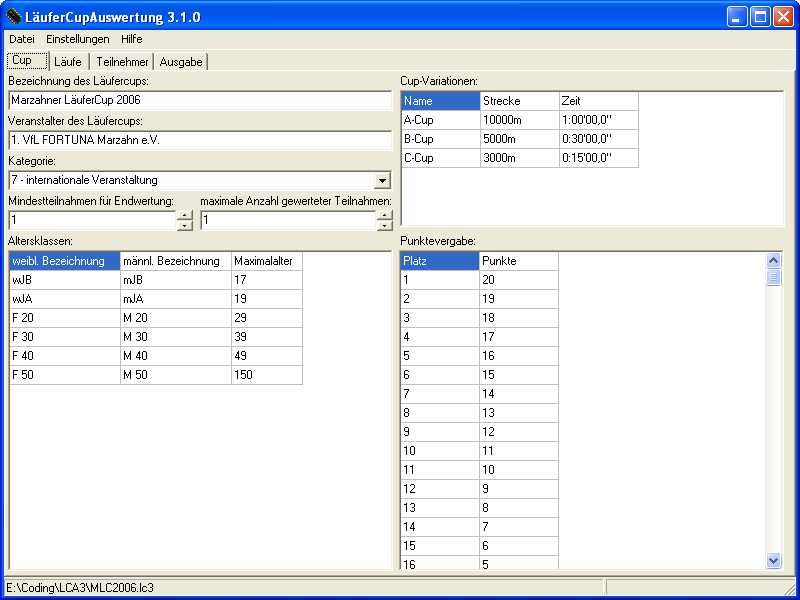Select the C-Cup cell
This screenshot has width=800, height=600.
441,158
